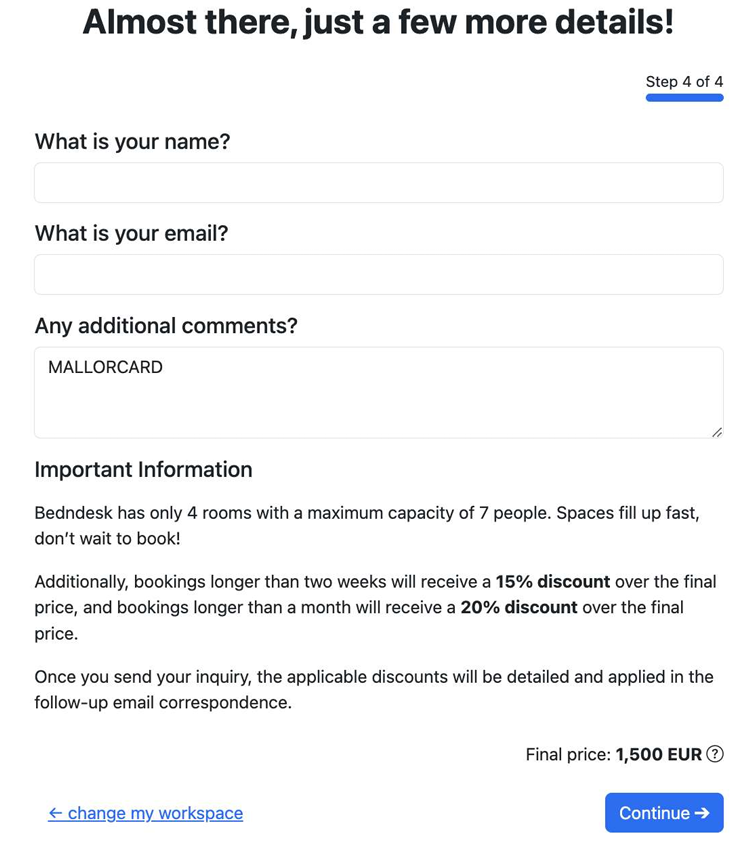Click the "Almost there" page title
The width and height of the screenshot is (753, 841).
[x=378, y=22]
